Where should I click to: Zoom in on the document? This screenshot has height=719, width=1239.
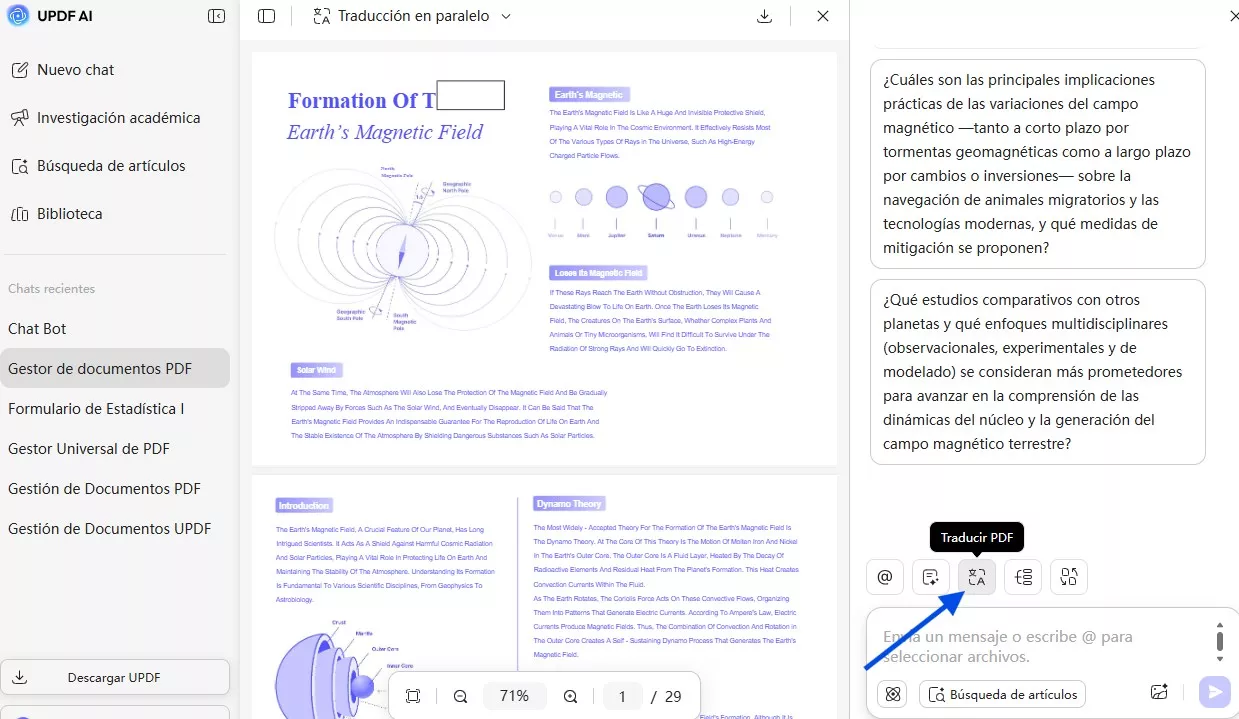coord(570,696)
